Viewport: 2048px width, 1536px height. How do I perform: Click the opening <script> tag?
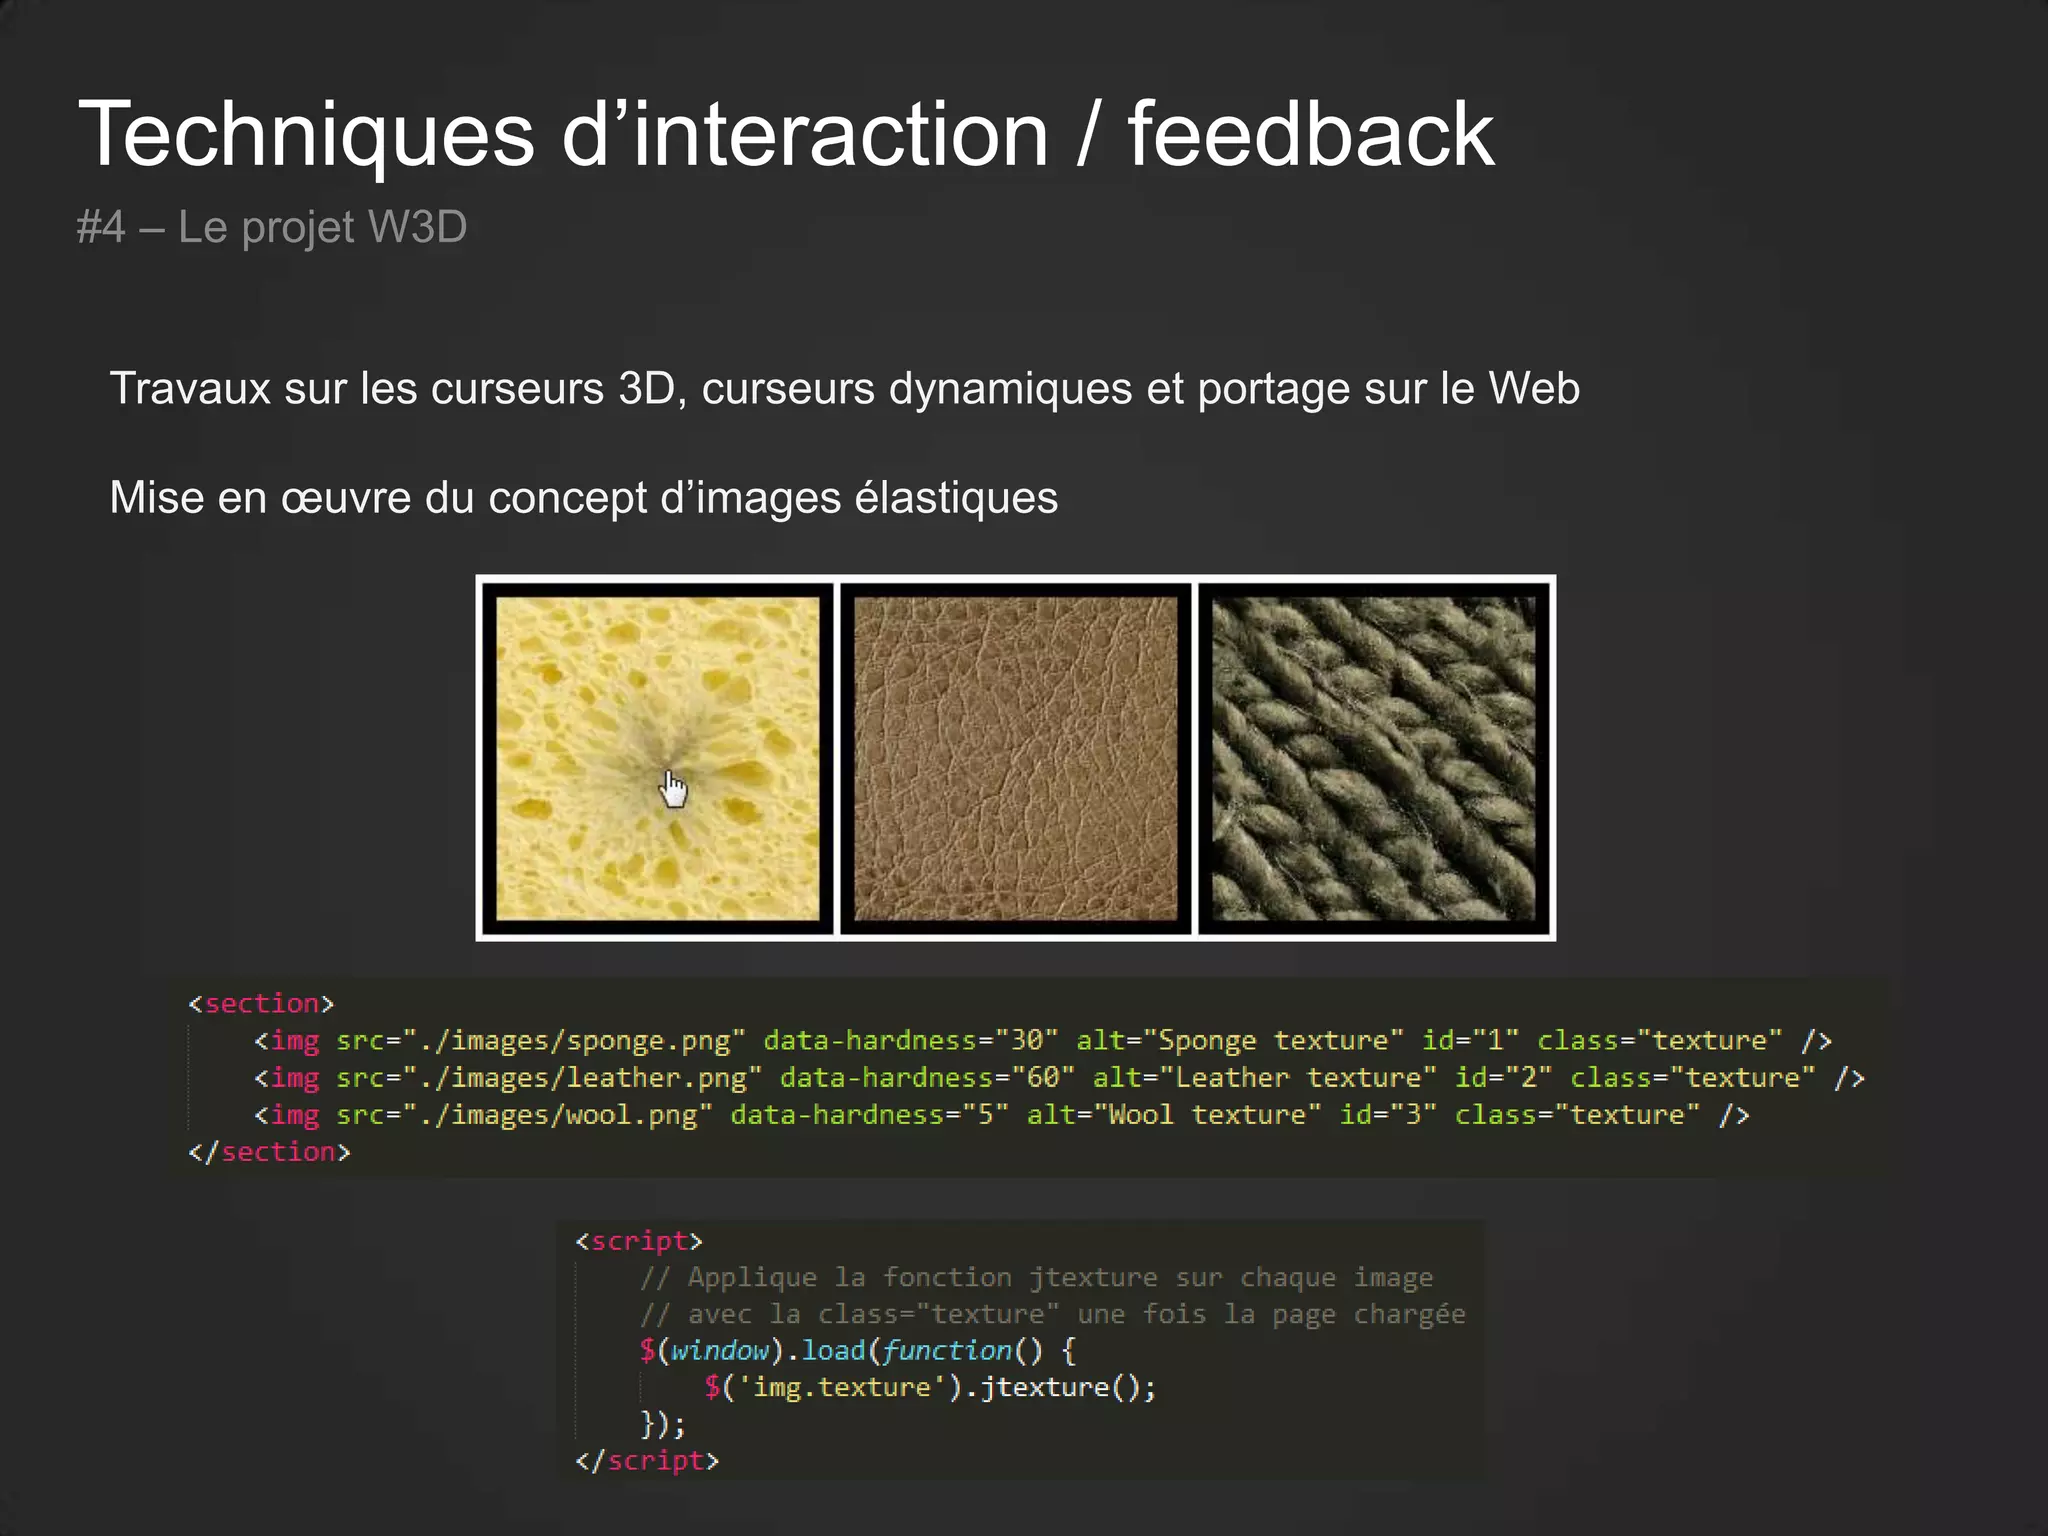[639, 1241]
